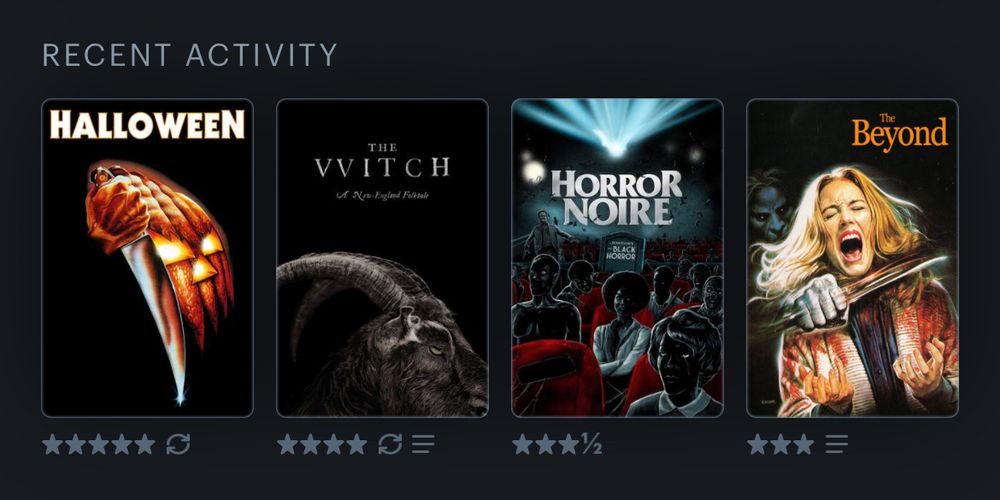Click the rewatch icon under The VVitch

tap(390, 444)
